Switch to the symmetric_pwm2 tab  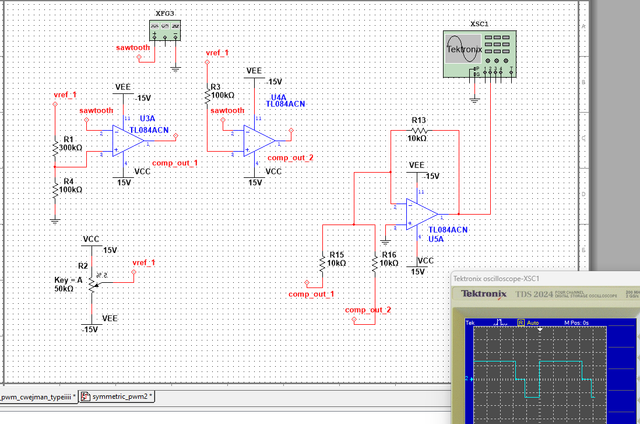pos(117,396)
